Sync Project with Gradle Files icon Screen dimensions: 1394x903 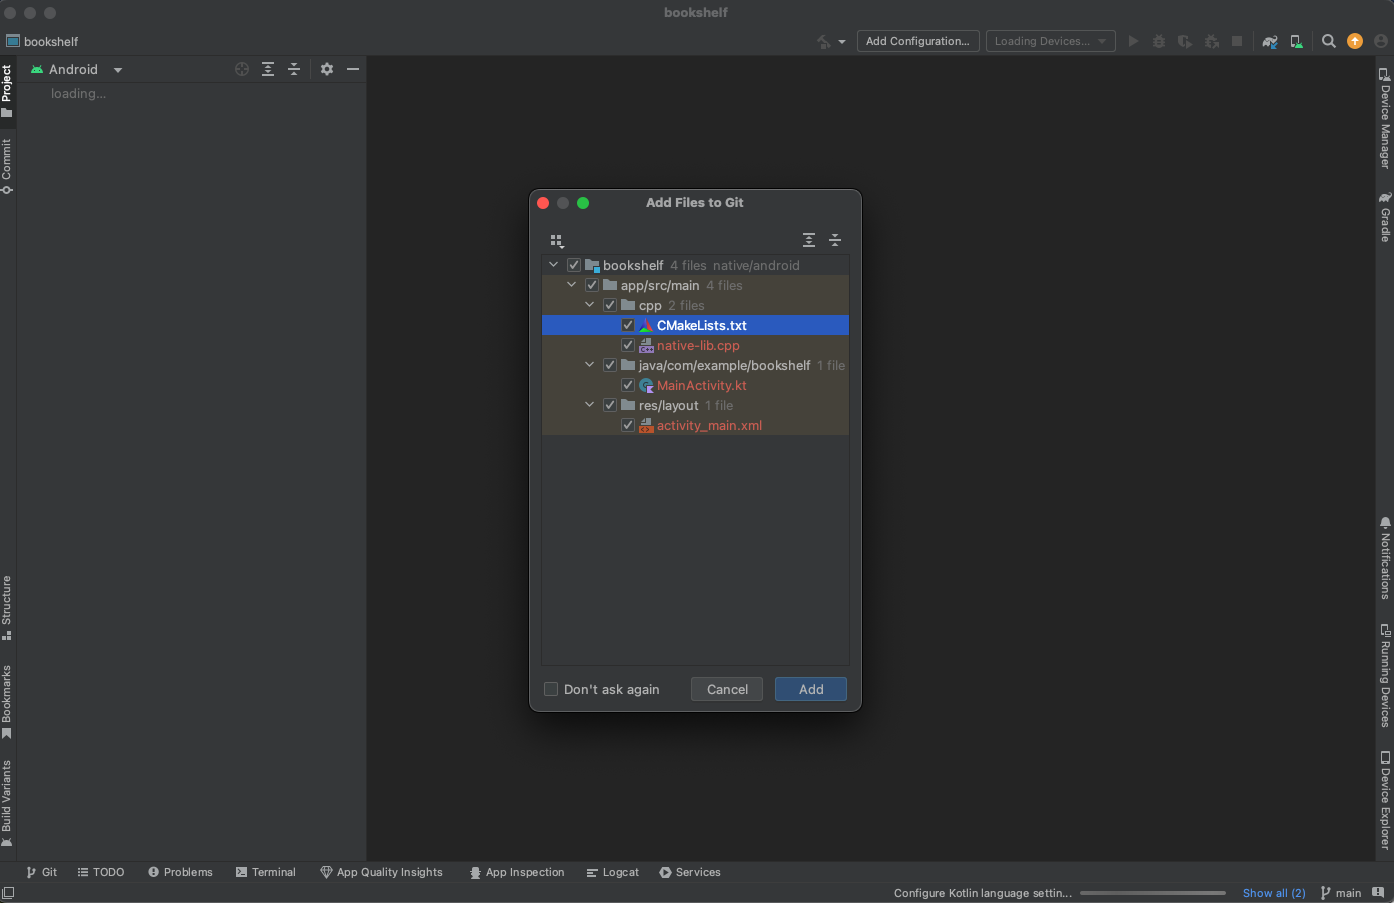tap(1270, 42)
